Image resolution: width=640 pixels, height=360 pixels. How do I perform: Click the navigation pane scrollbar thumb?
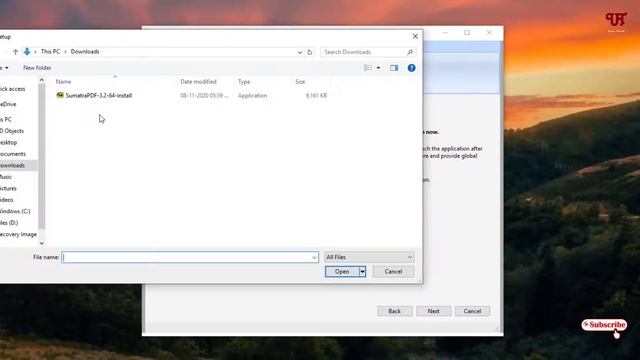[x=42, y=156]
